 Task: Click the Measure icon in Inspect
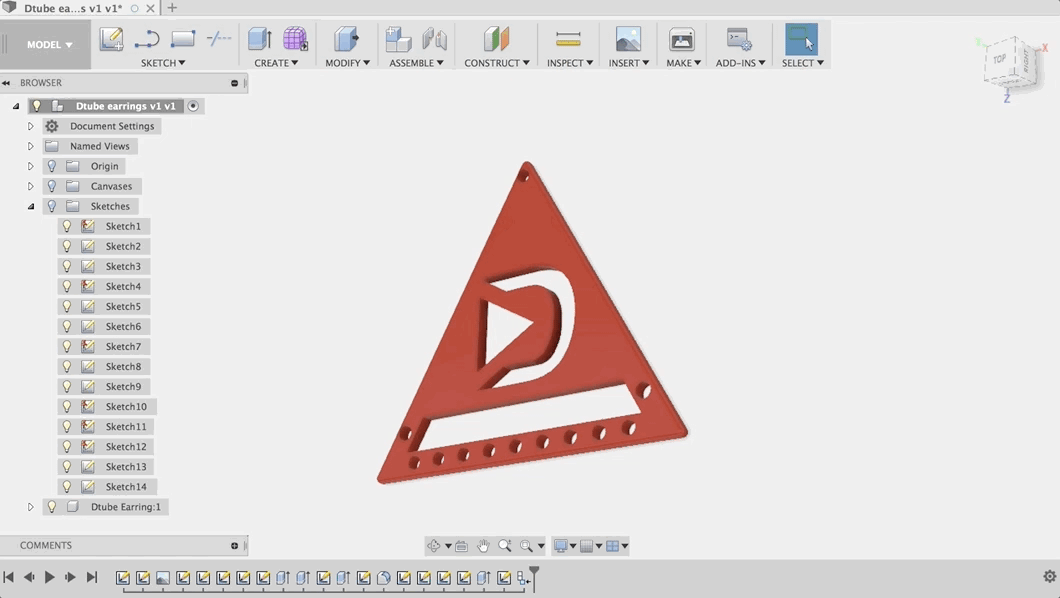[x=569, y=39]
